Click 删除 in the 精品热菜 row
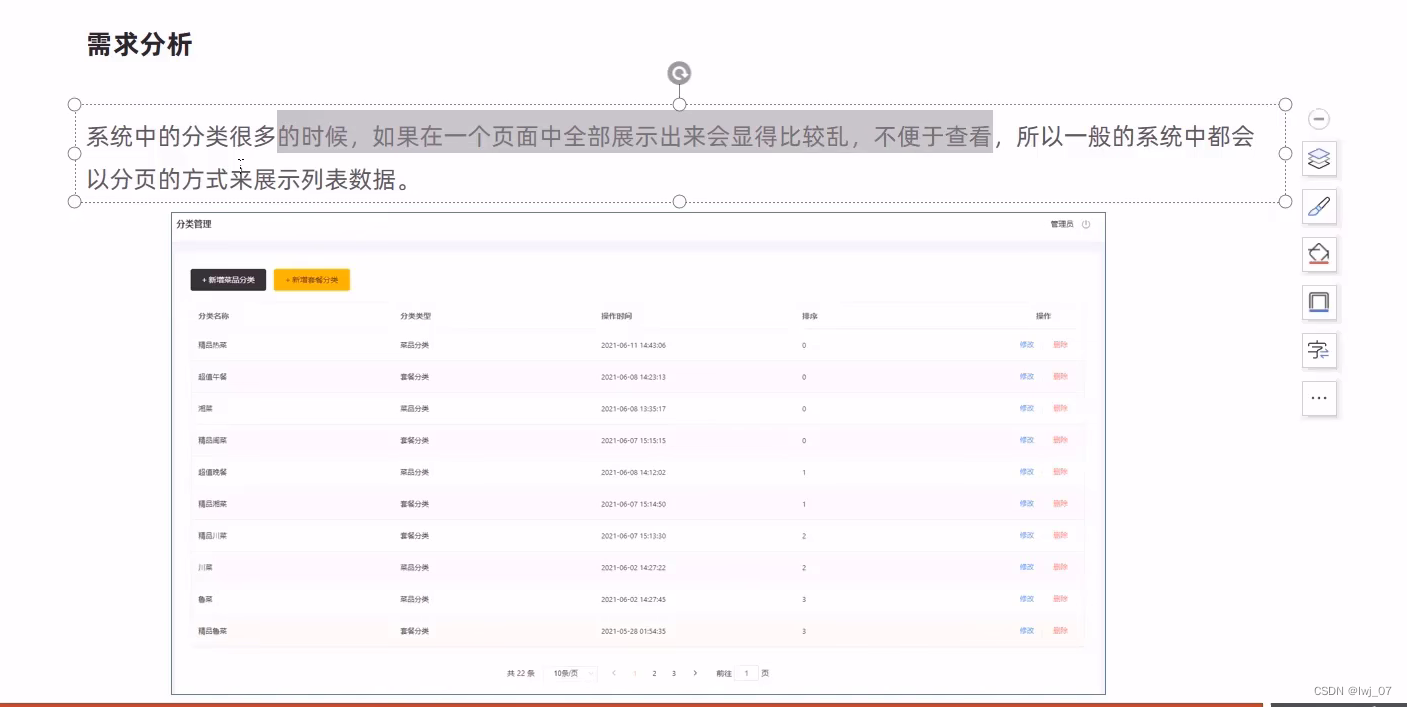 click(x=1060, y=345)
